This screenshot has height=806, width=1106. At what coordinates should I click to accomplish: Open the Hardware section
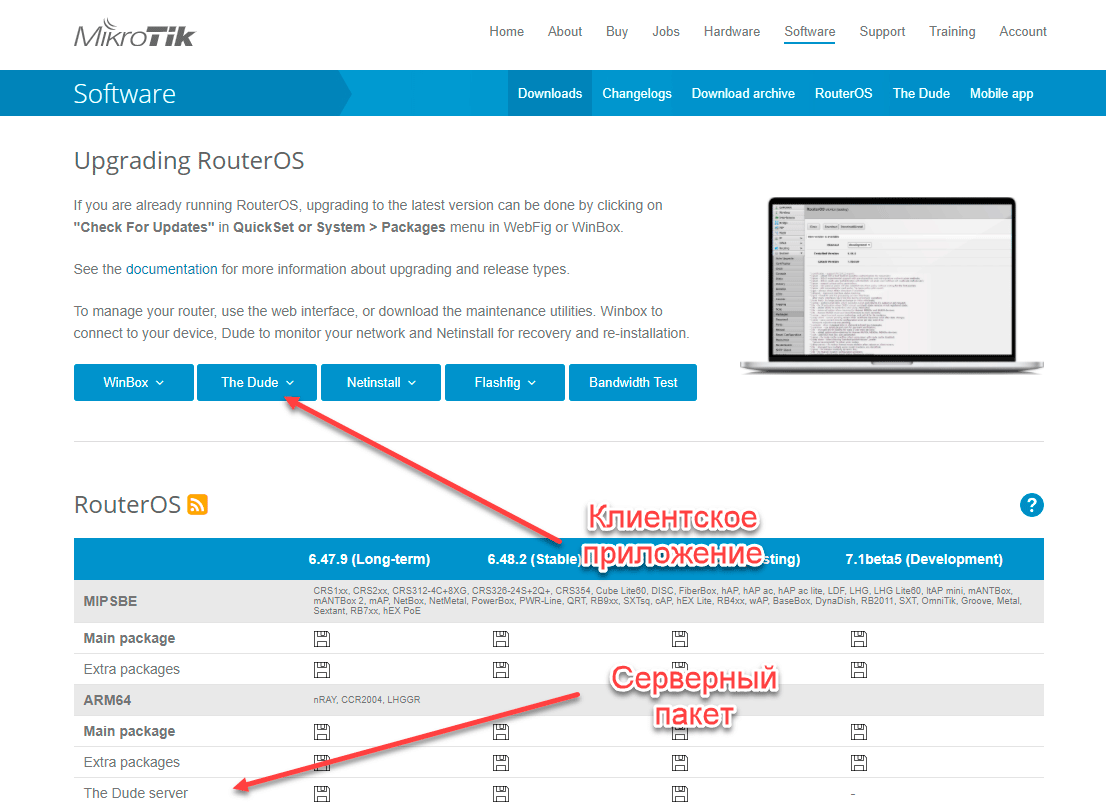pos(731,32)
